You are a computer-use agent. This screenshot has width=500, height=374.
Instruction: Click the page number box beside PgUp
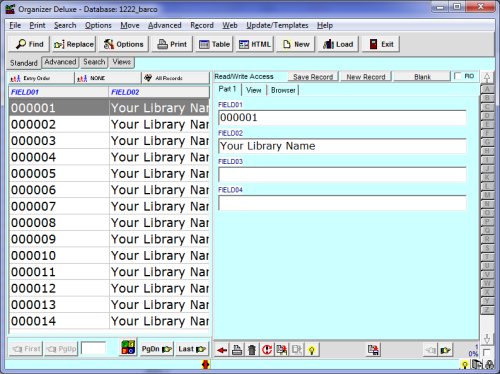pyautogui.click(x=93, y=349)
